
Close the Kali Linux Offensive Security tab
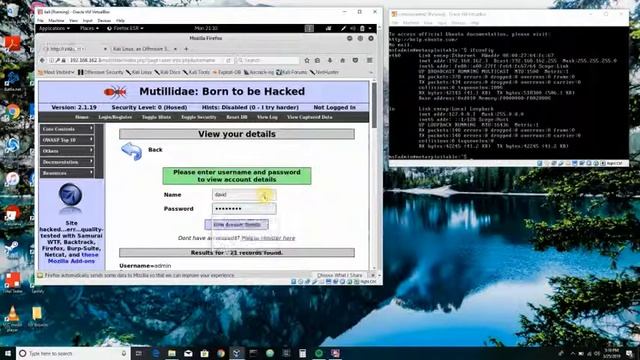[x=176, y=49]
